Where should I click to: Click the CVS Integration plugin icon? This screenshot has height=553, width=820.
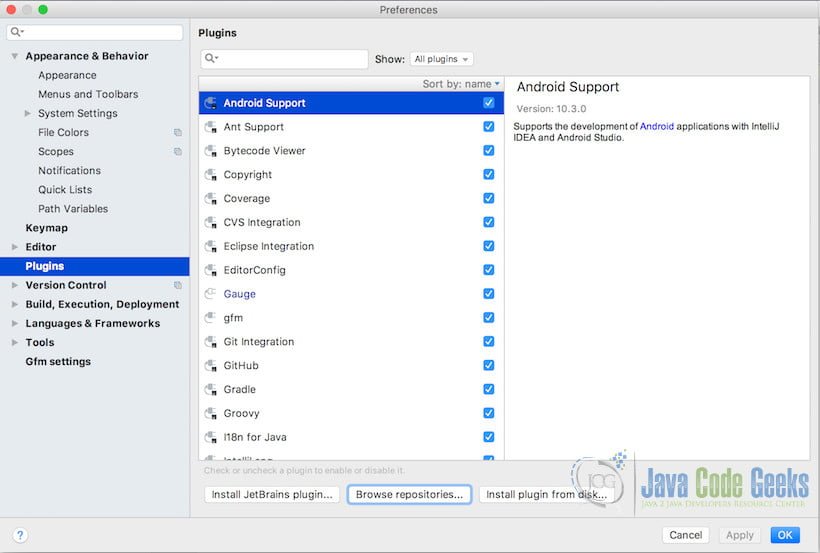(211, 222)
